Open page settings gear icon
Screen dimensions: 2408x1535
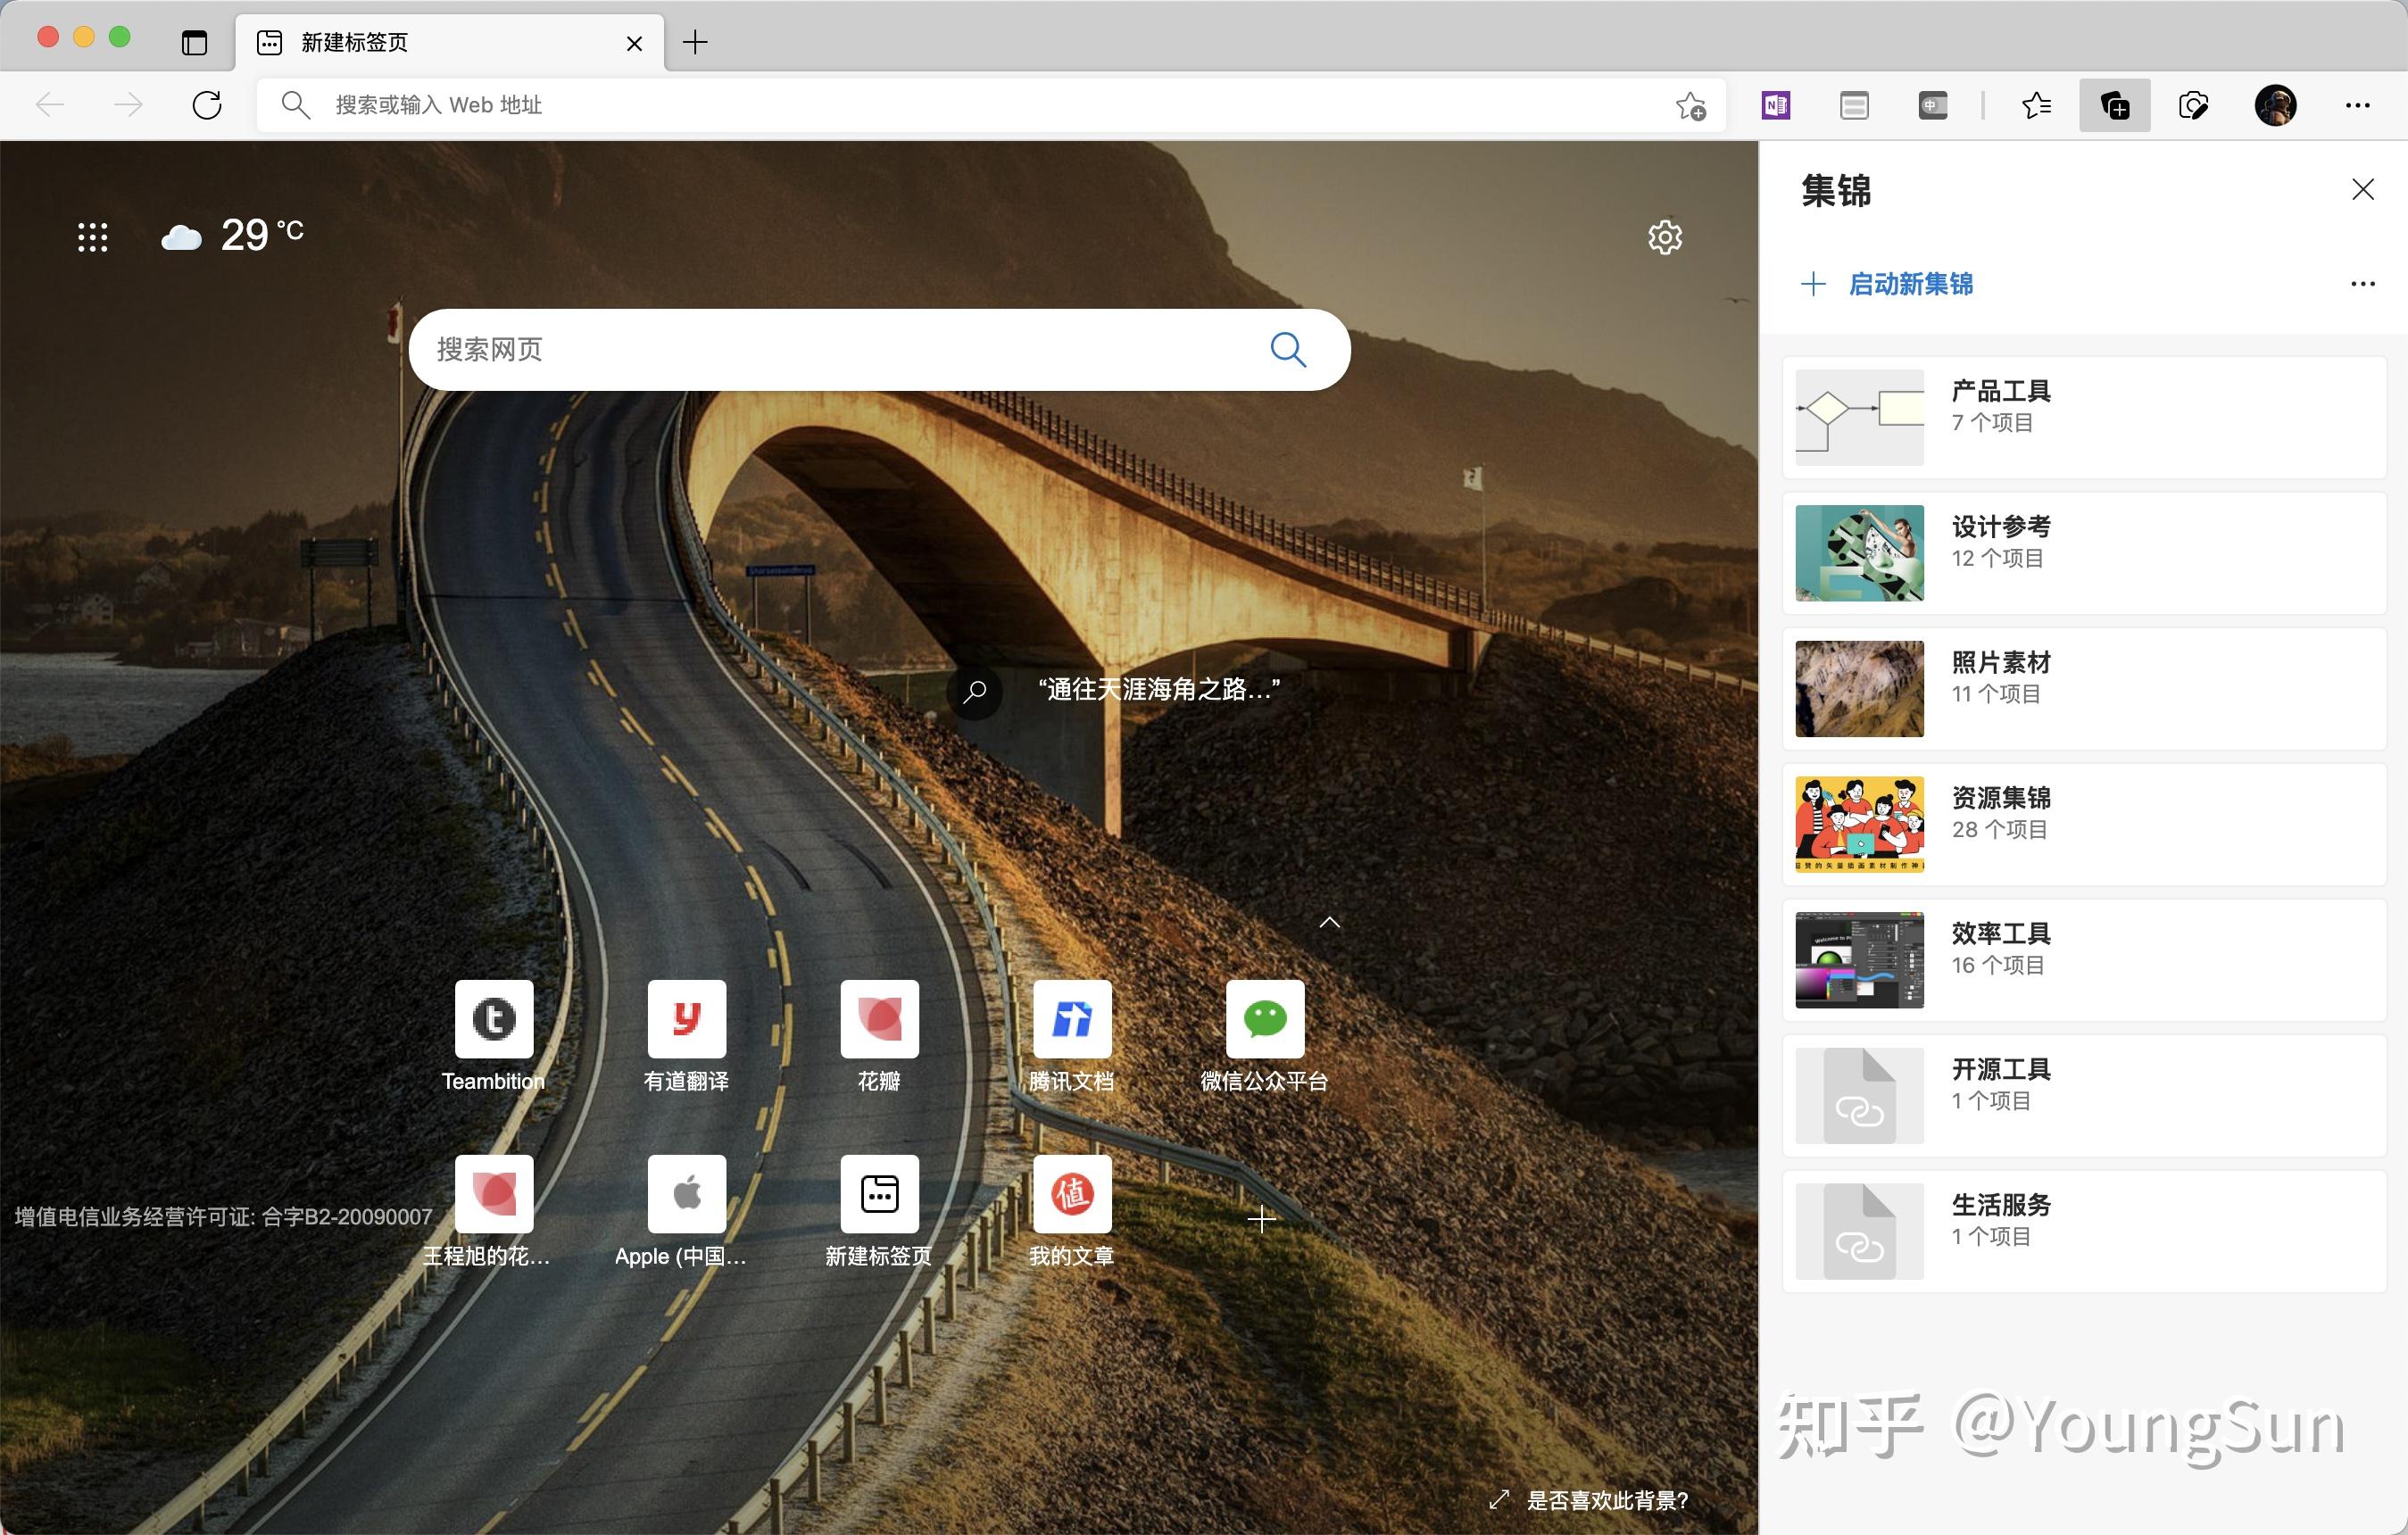[x=1665, y=237]
